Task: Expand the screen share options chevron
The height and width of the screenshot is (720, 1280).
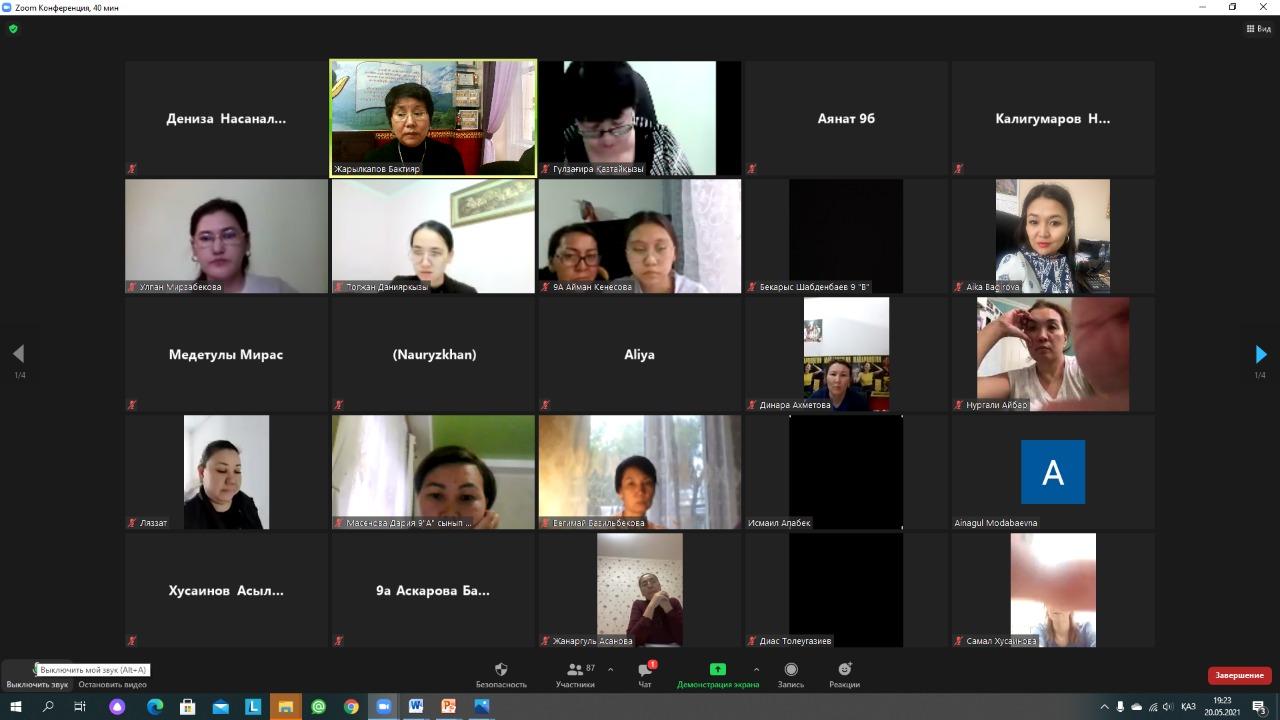Action: point(756,670)
